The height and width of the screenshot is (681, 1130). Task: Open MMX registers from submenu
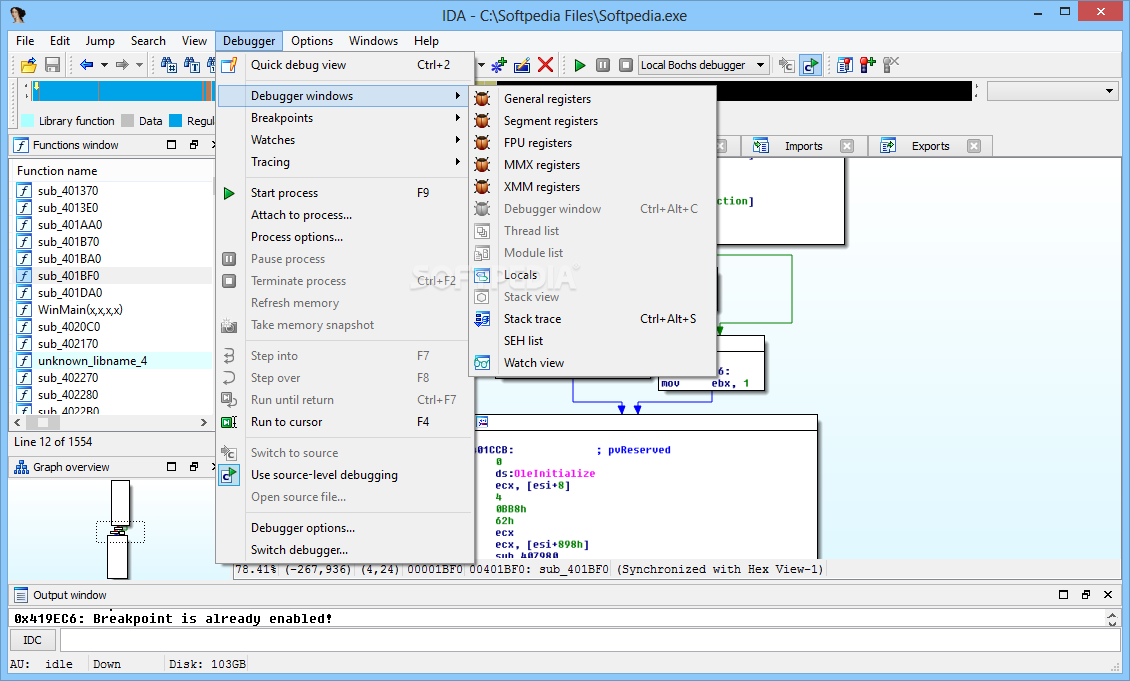tap(593, 165)
